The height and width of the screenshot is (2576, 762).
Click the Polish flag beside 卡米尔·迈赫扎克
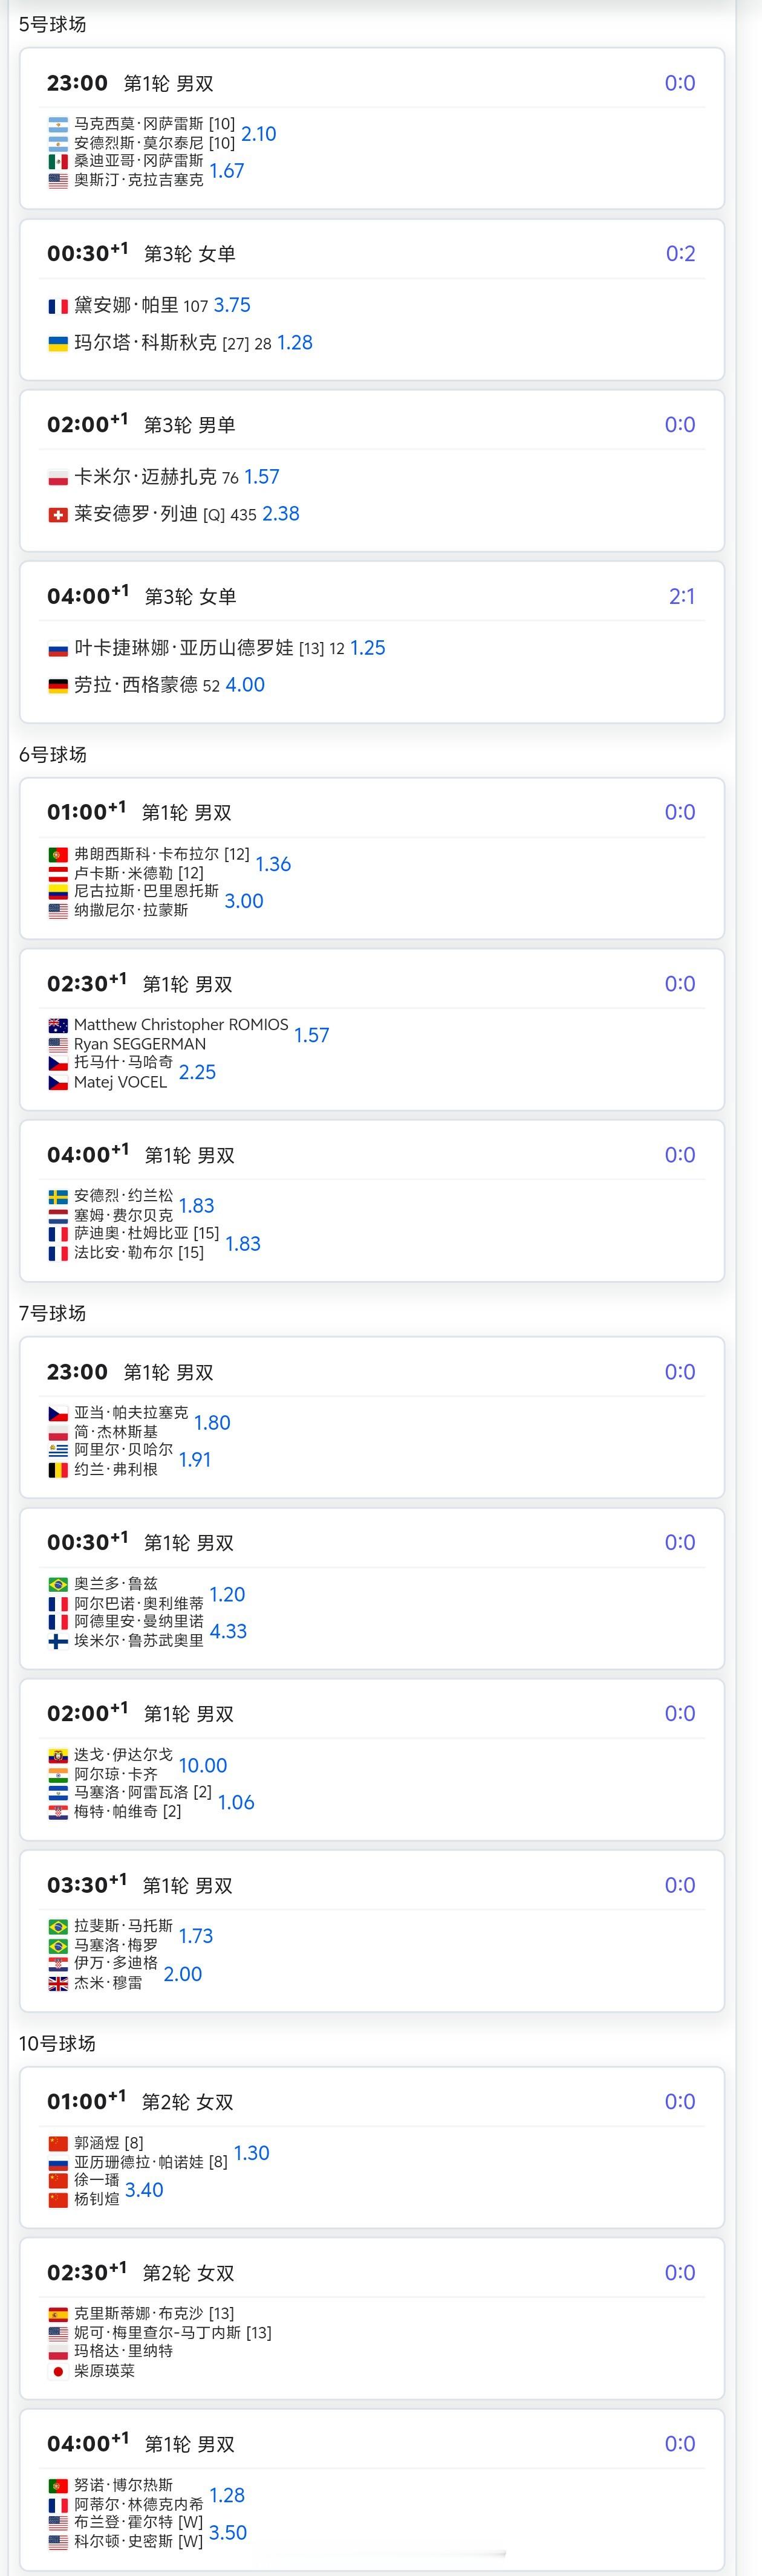click(58, 478)
